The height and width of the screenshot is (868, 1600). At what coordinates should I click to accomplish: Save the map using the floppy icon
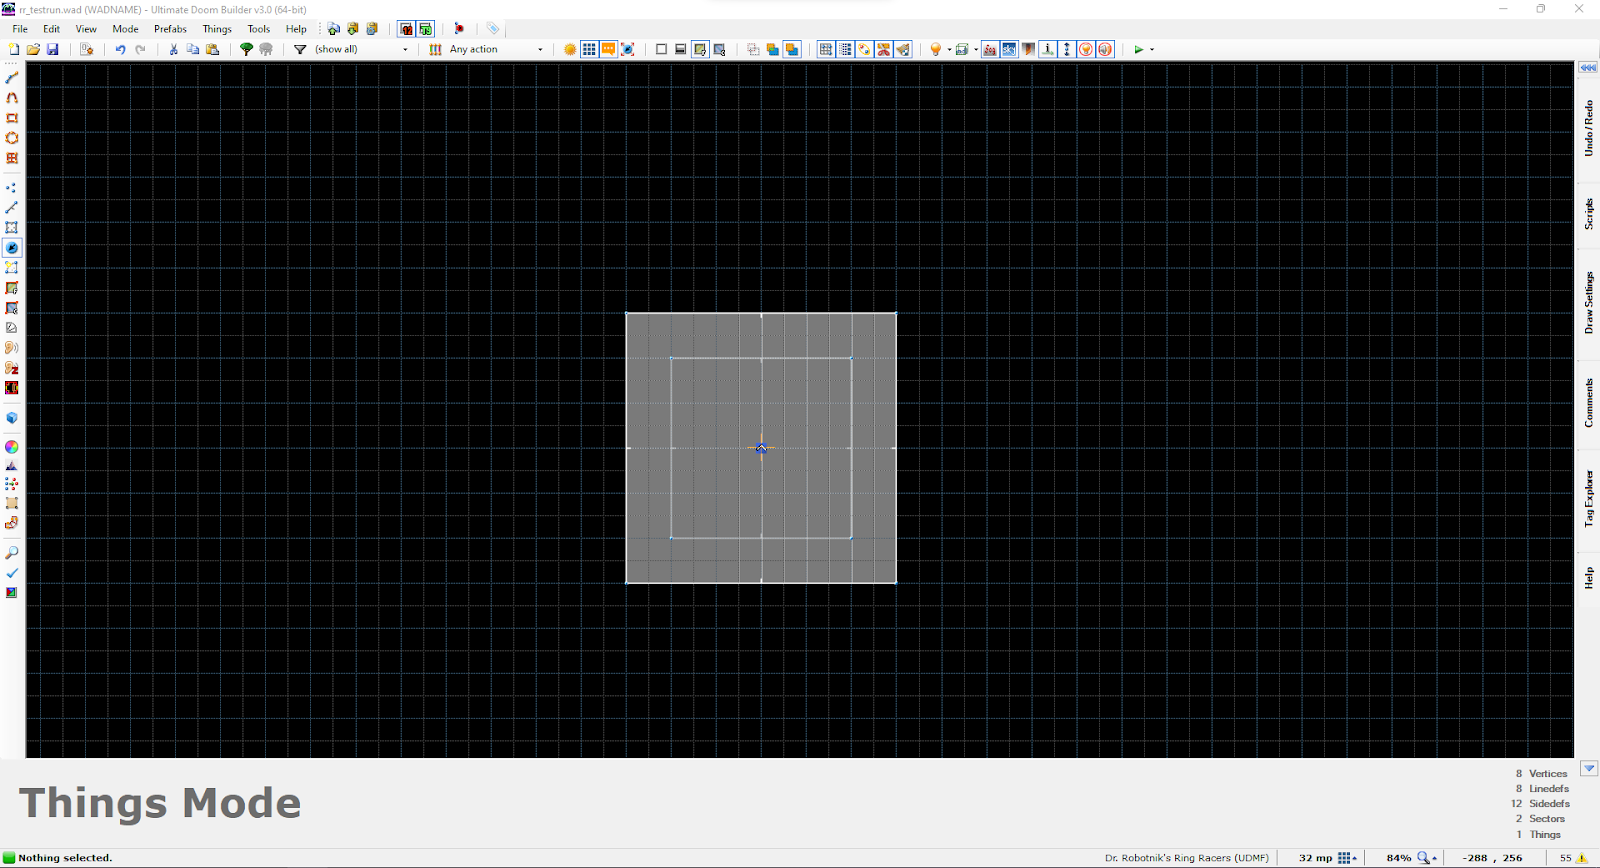tap(53, 49)
